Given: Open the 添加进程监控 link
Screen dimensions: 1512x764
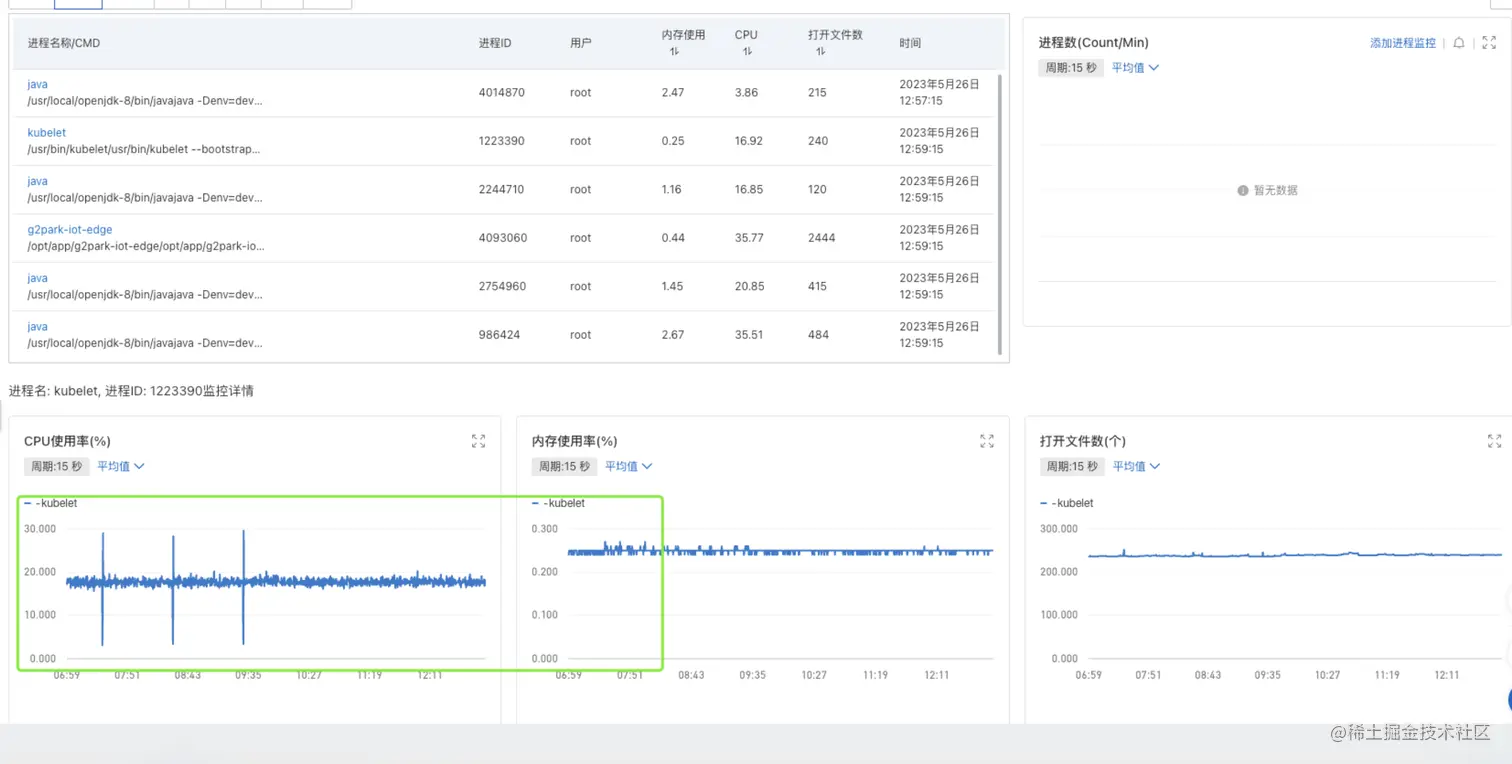Looking at the screenshot, I should [1403, 43].
